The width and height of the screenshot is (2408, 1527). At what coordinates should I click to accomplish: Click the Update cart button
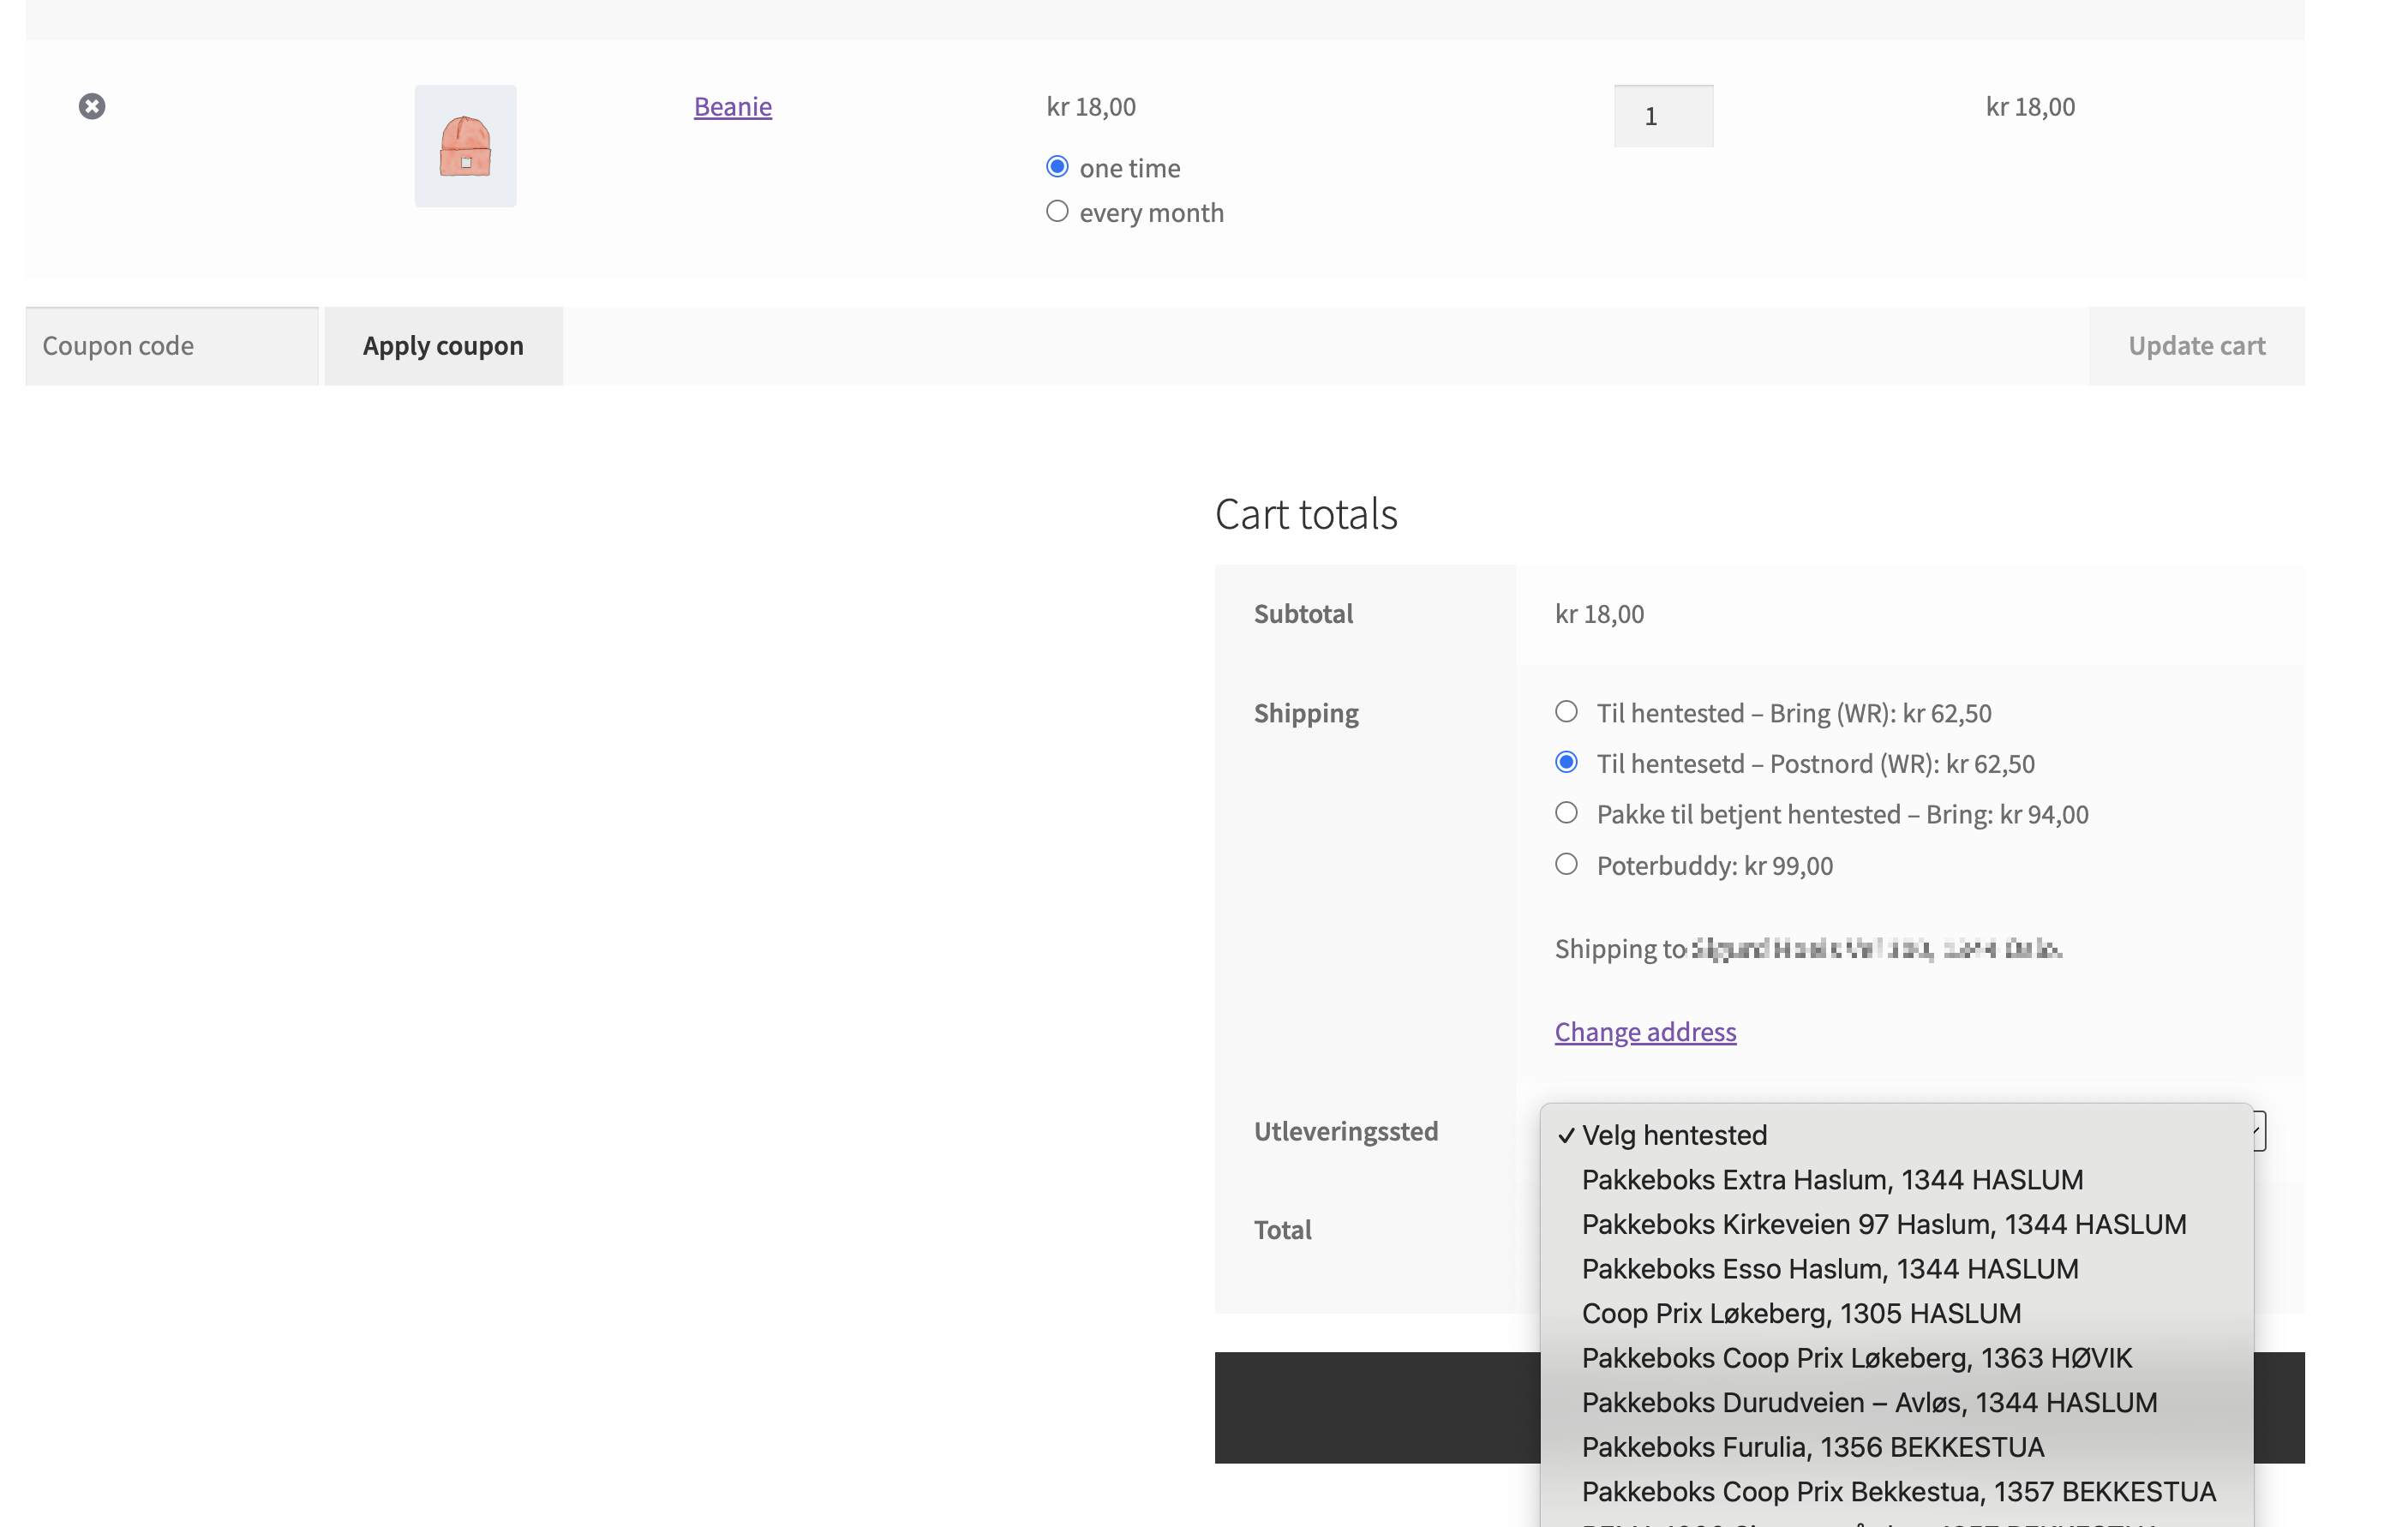click(2196, 346)
